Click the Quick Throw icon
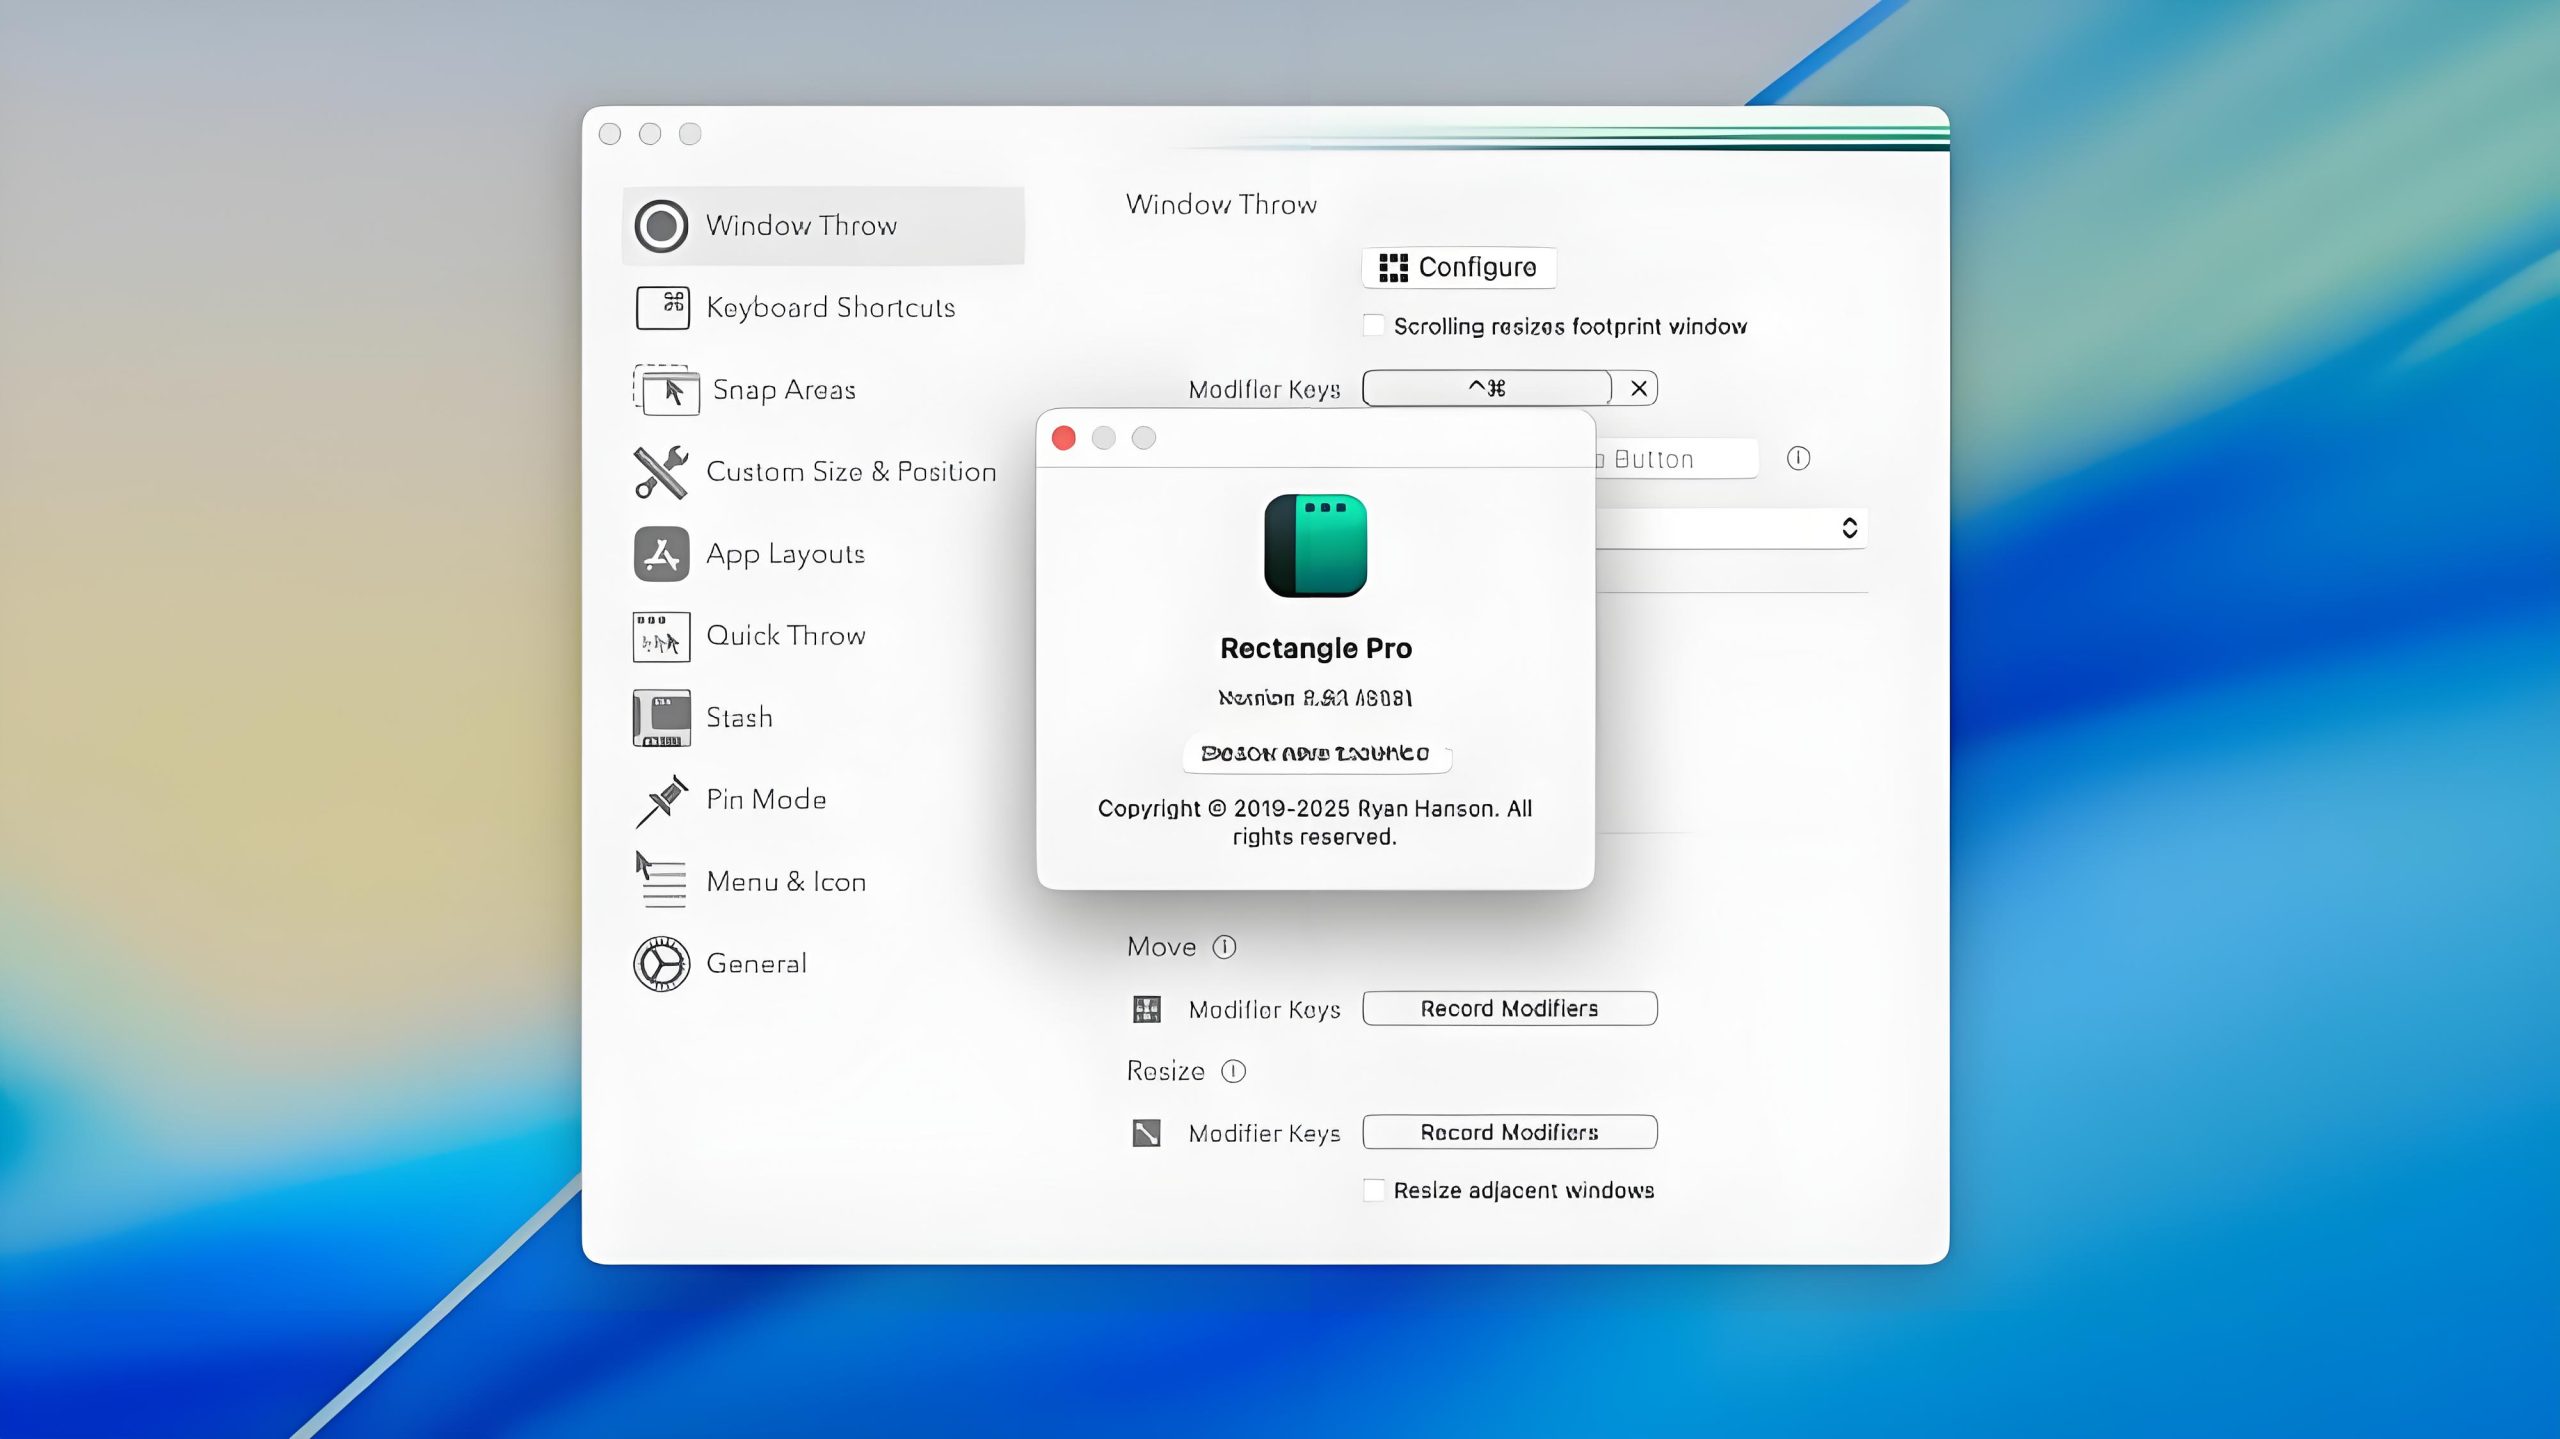 tap(661, 637)
